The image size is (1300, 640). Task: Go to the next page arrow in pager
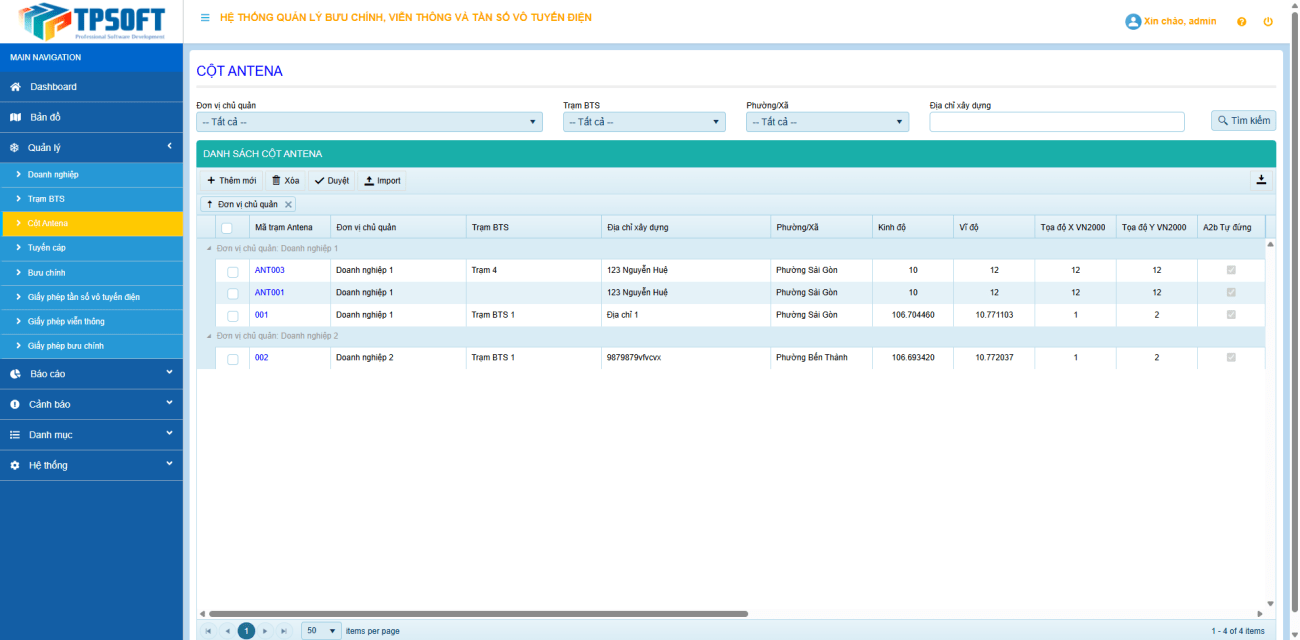click(x=265, y=631)
